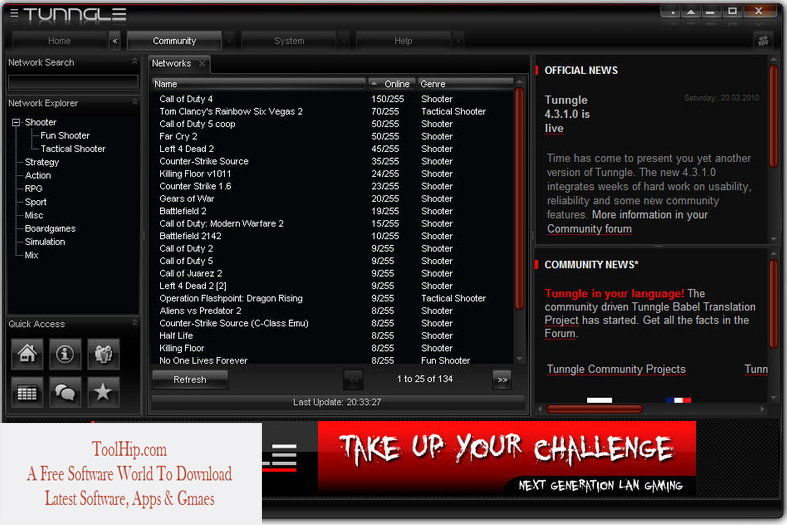The width and height of the screenshot is (787, 525).
Task: Select Counter-Strike Source network
Action: pyautogui.click(x=333, y=161)
